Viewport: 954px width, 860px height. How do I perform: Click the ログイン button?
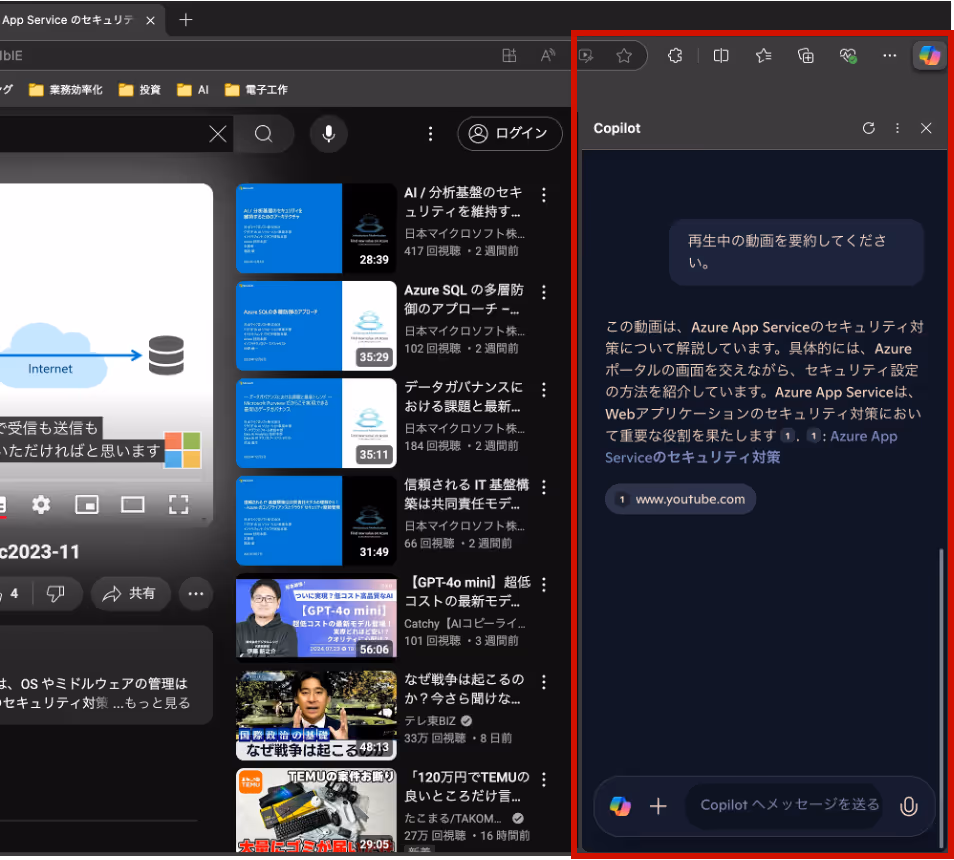[510, 133]
